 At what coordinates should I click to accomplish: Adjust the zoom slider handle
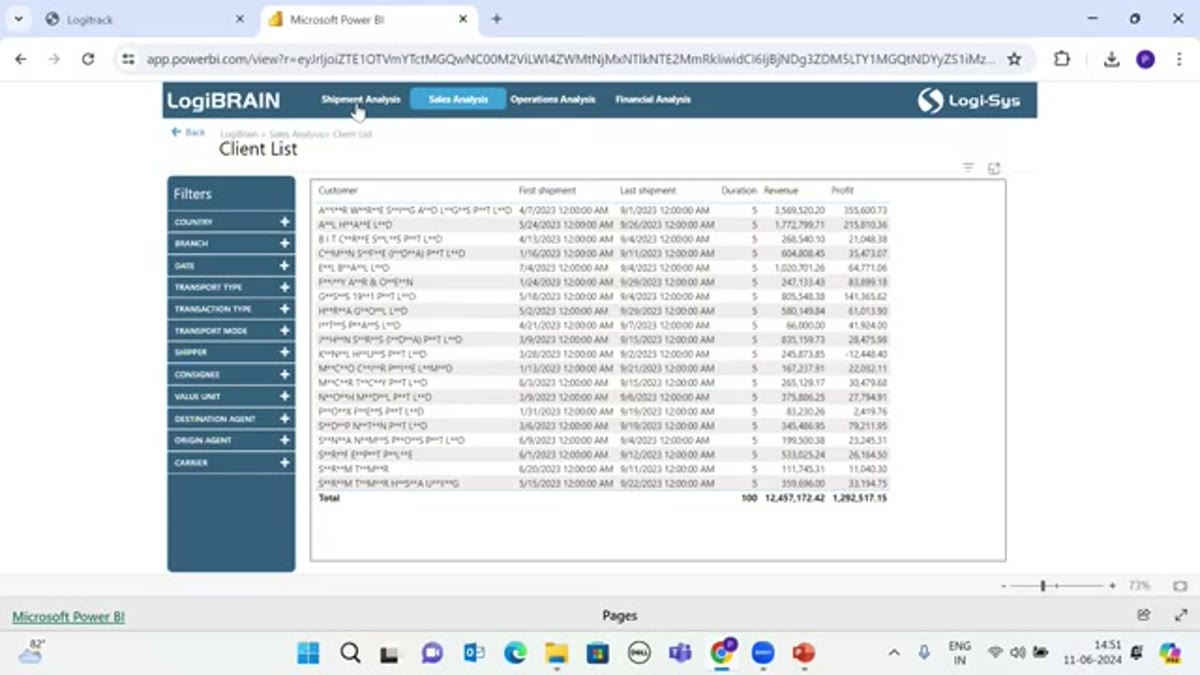click(x=1042, y=586)
